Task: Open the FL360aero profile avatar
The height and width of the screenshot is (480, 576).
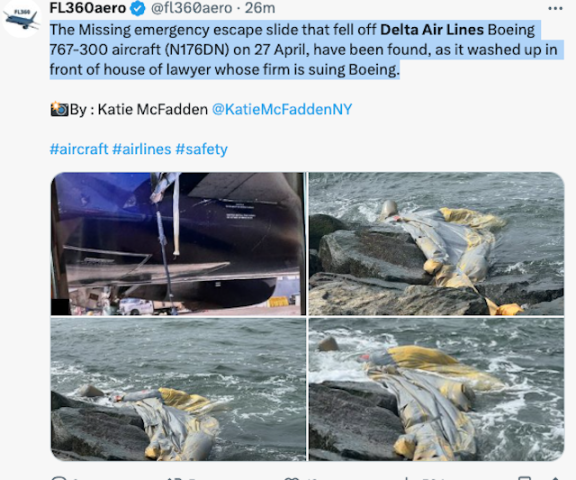Action: (21, 18)
